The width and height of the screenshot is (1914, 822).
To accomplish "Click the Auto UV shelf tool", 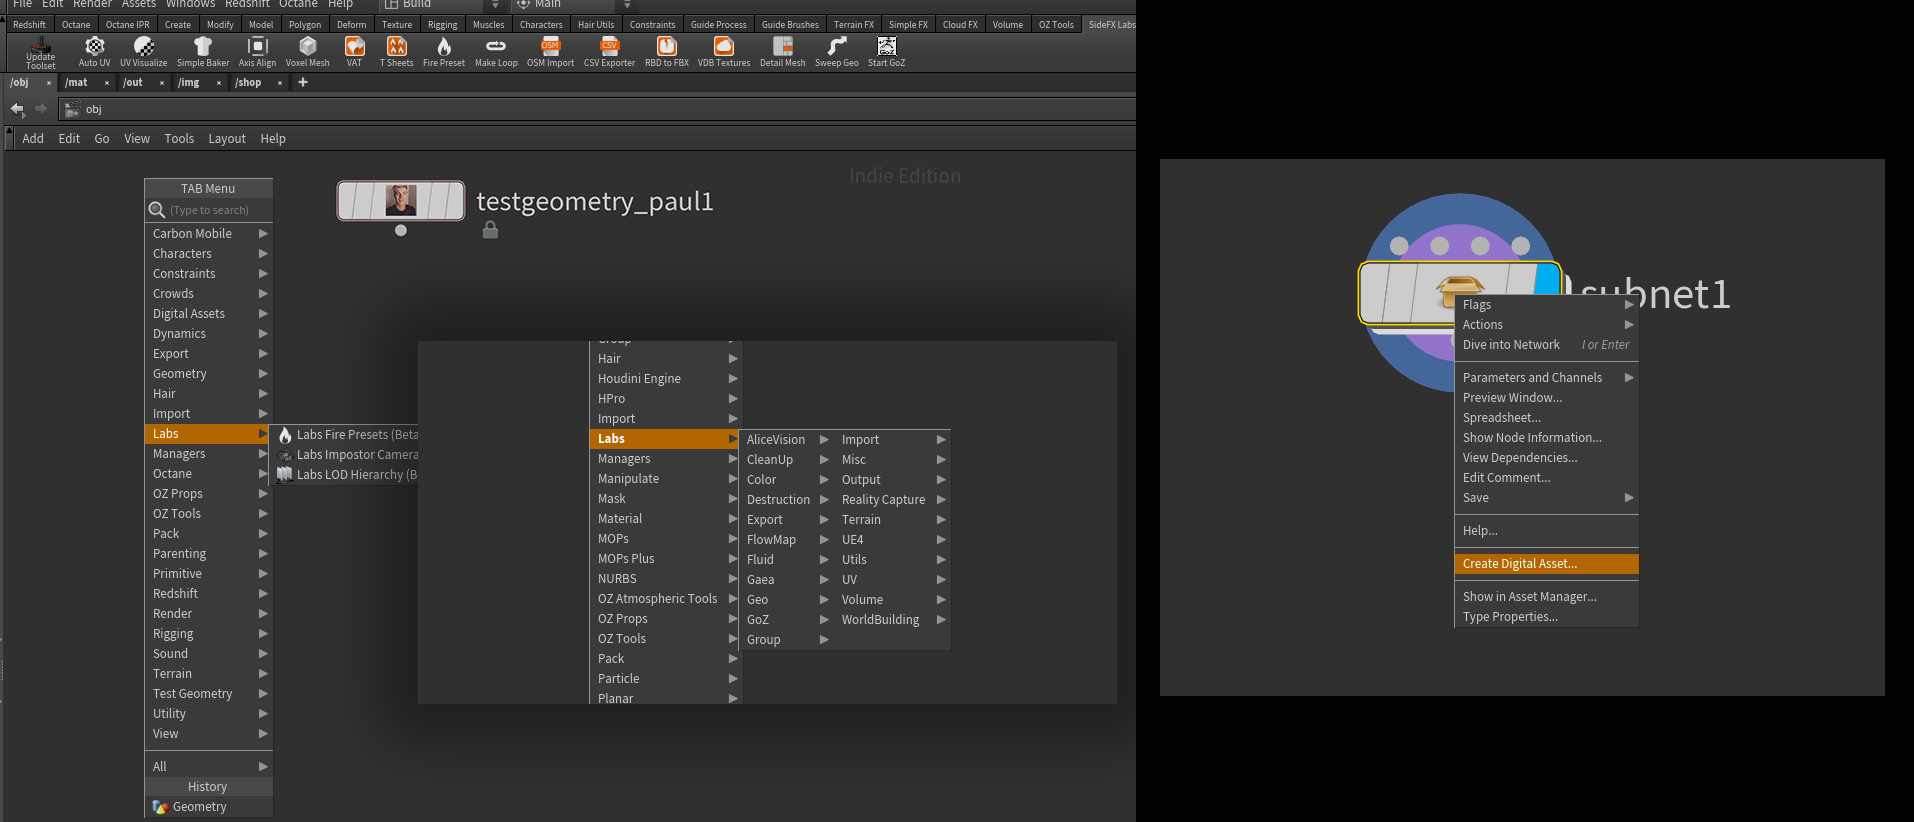I will pos(95,52).
